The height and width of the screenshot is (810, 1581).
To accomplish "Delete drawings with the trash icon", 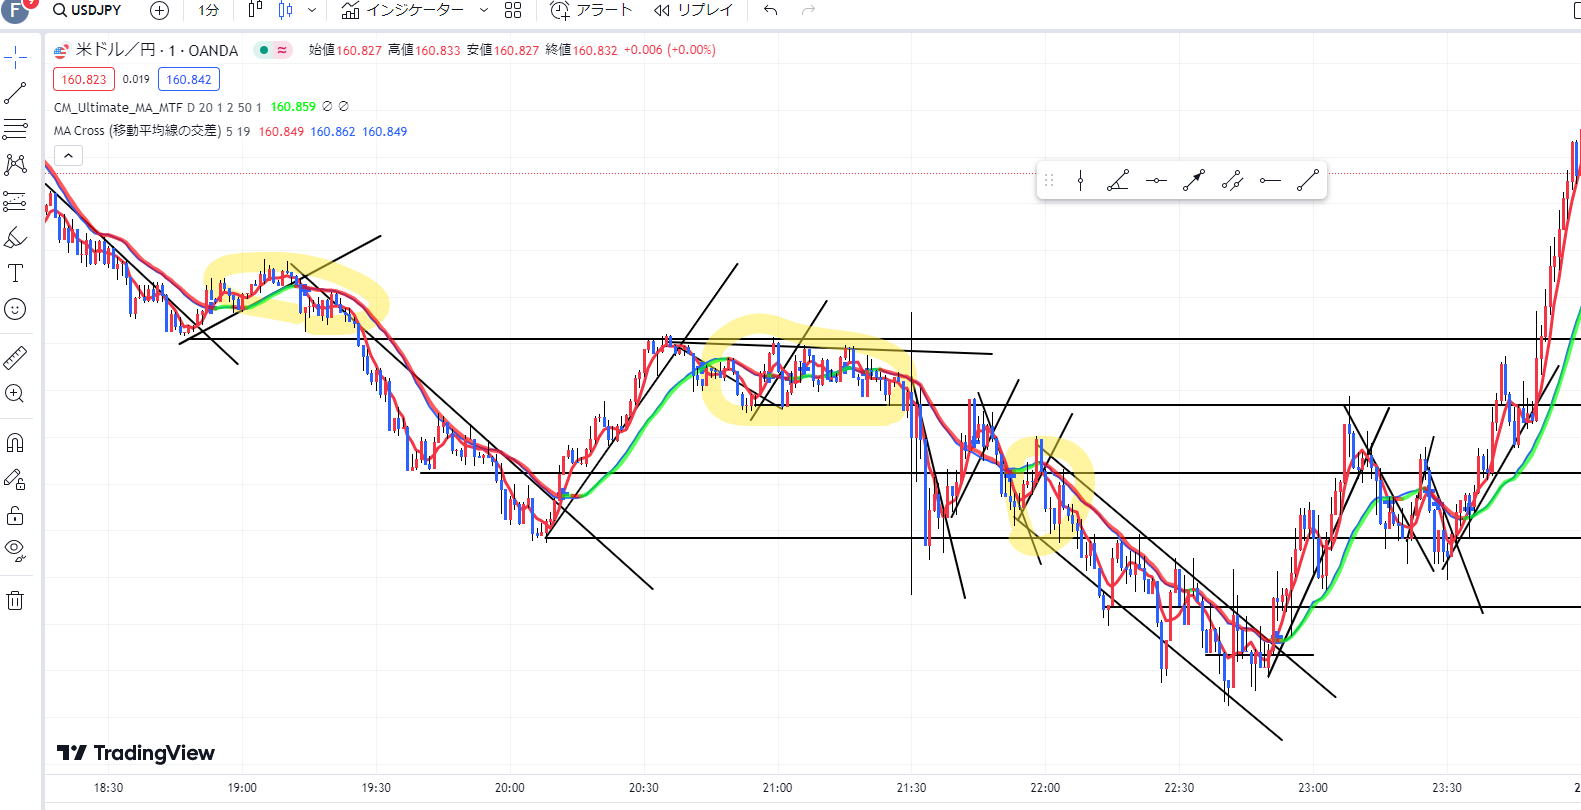I will coord(16,601).
